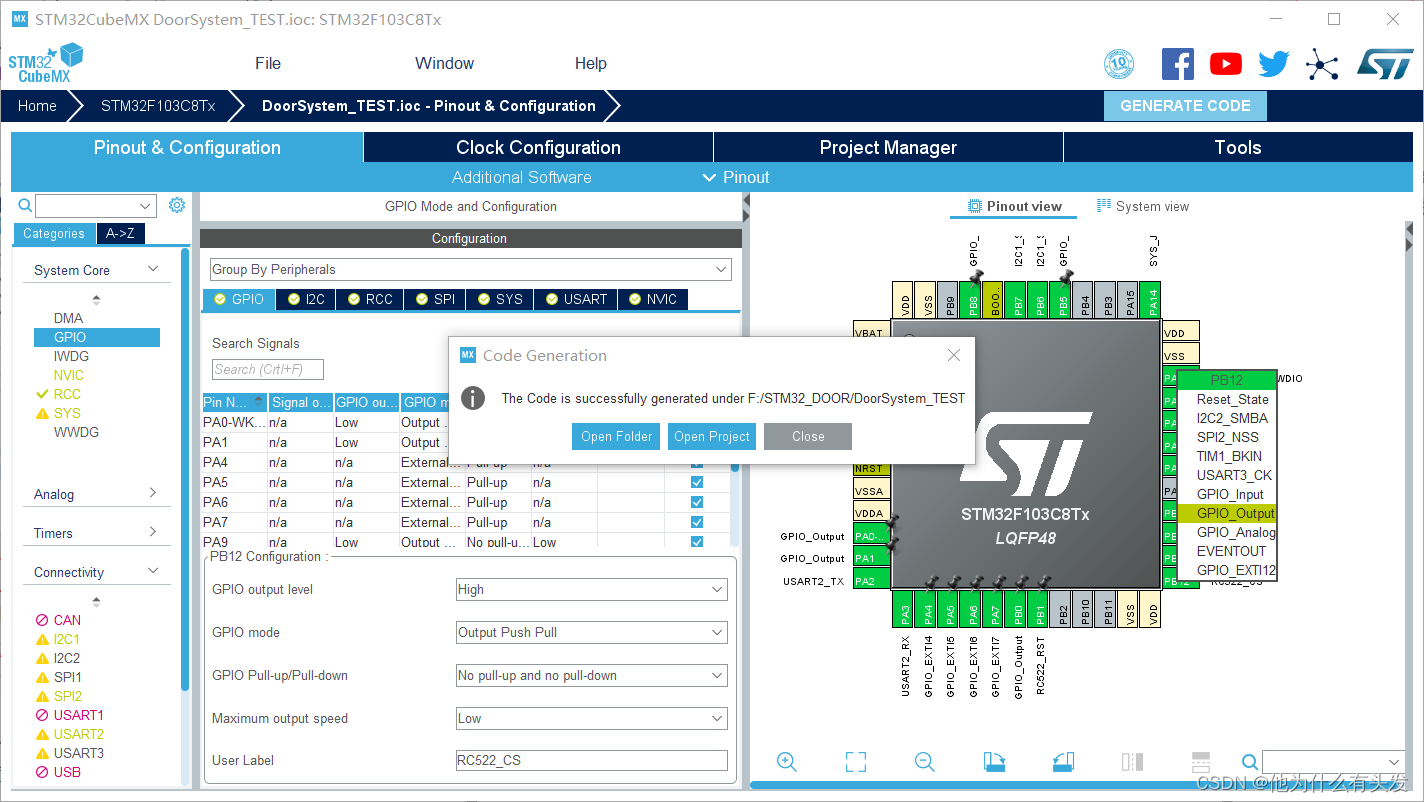Open the Group By Peripherals dropdown

tap(470, 269)
